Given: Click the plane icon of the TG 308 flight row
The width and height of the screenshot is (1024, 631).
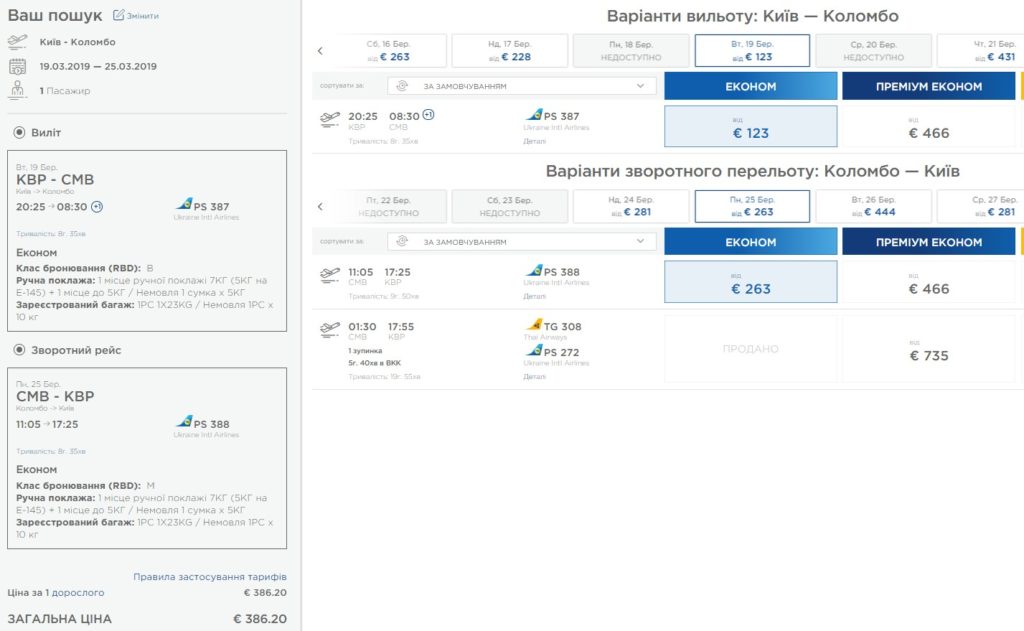Looking at the screenshot, I should 330,330.
